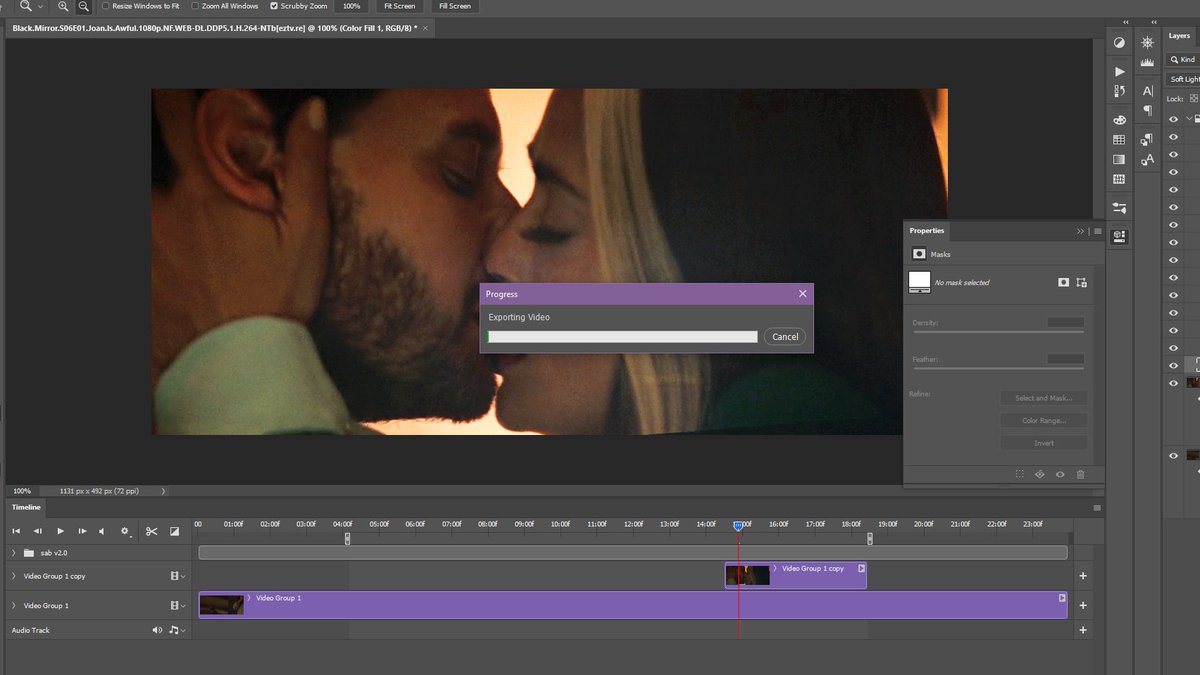Open the Character Styles panel icon
Screen dimensions: 1200x675
click(1147, 158)
